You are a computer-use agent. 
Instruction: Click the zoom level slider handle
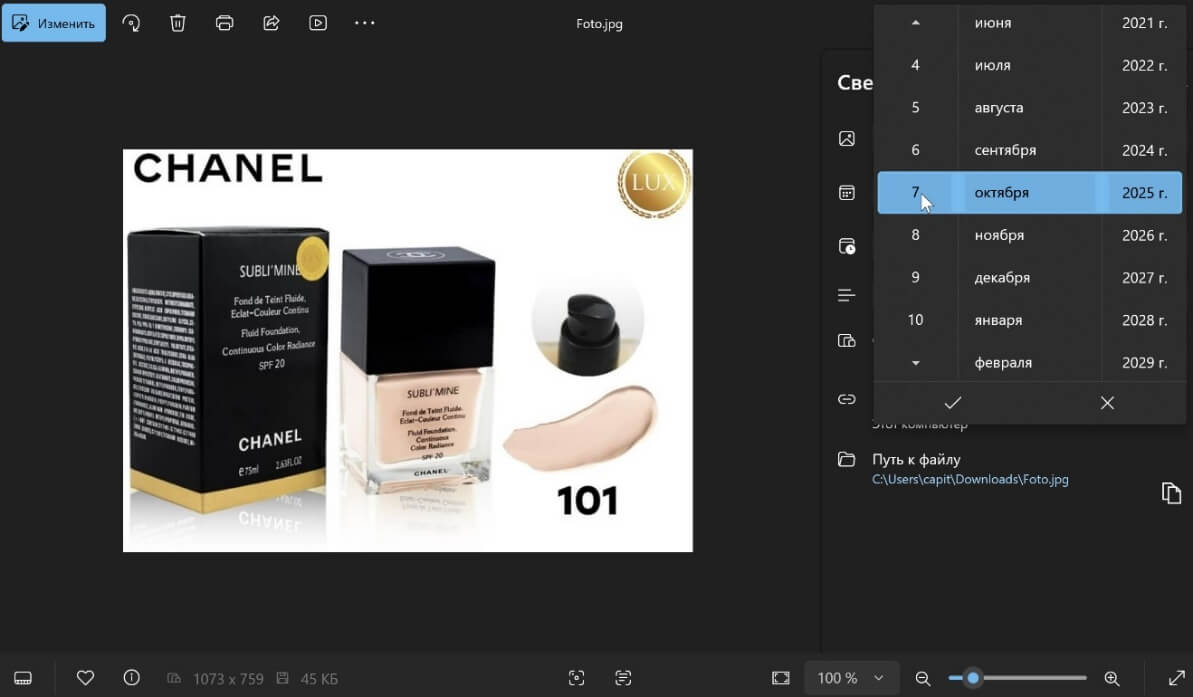[972, 678]
